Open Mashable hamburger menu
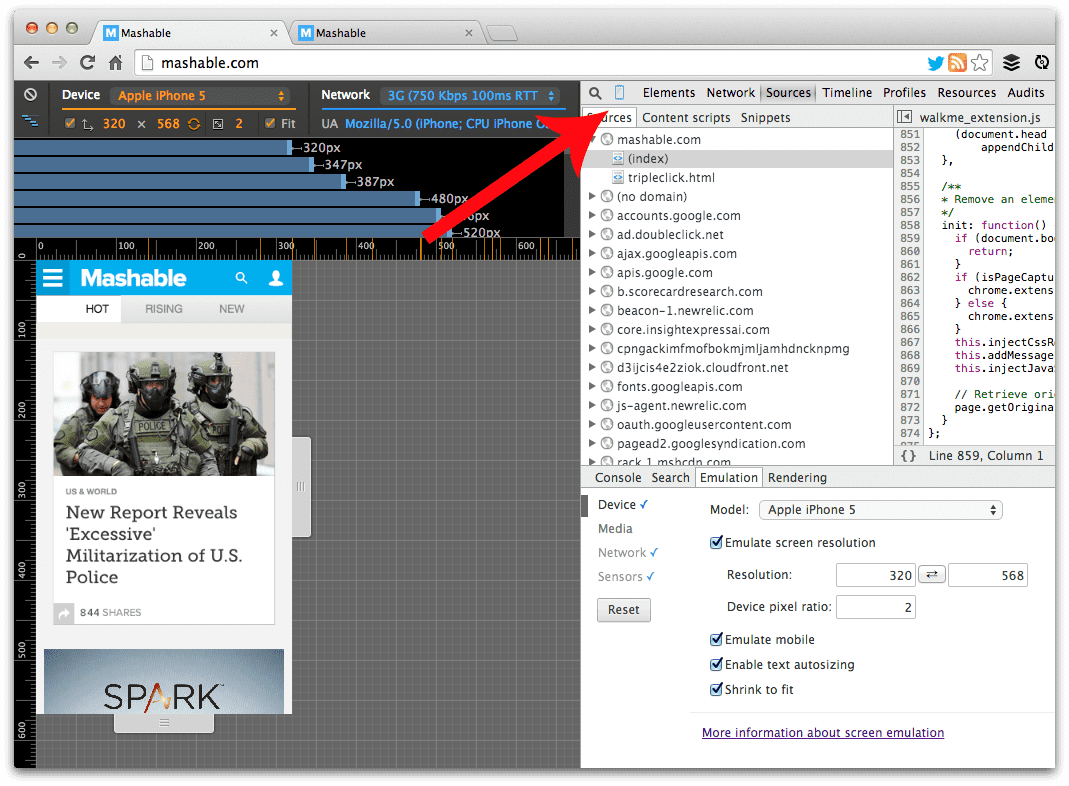 pyautogui.click(x=52, y=278)
